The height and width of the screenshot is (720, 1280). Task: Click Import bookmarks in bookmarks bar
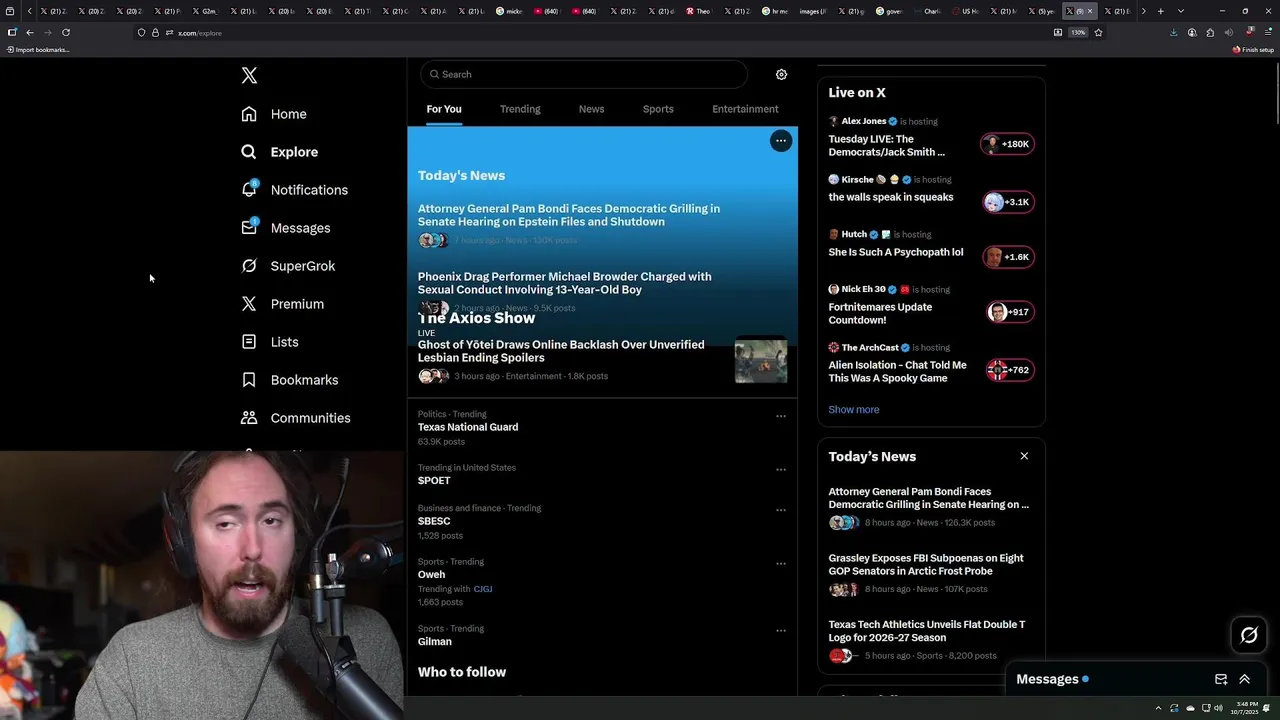click(x=38, y=50)
